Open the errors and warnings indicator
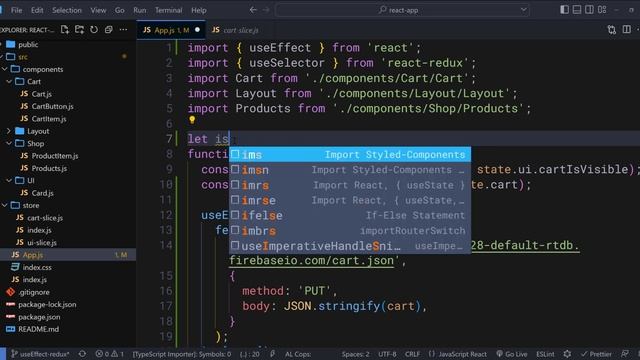Image resolution: width=640 pixels, height=360 pixels. (x=109, y=354)
